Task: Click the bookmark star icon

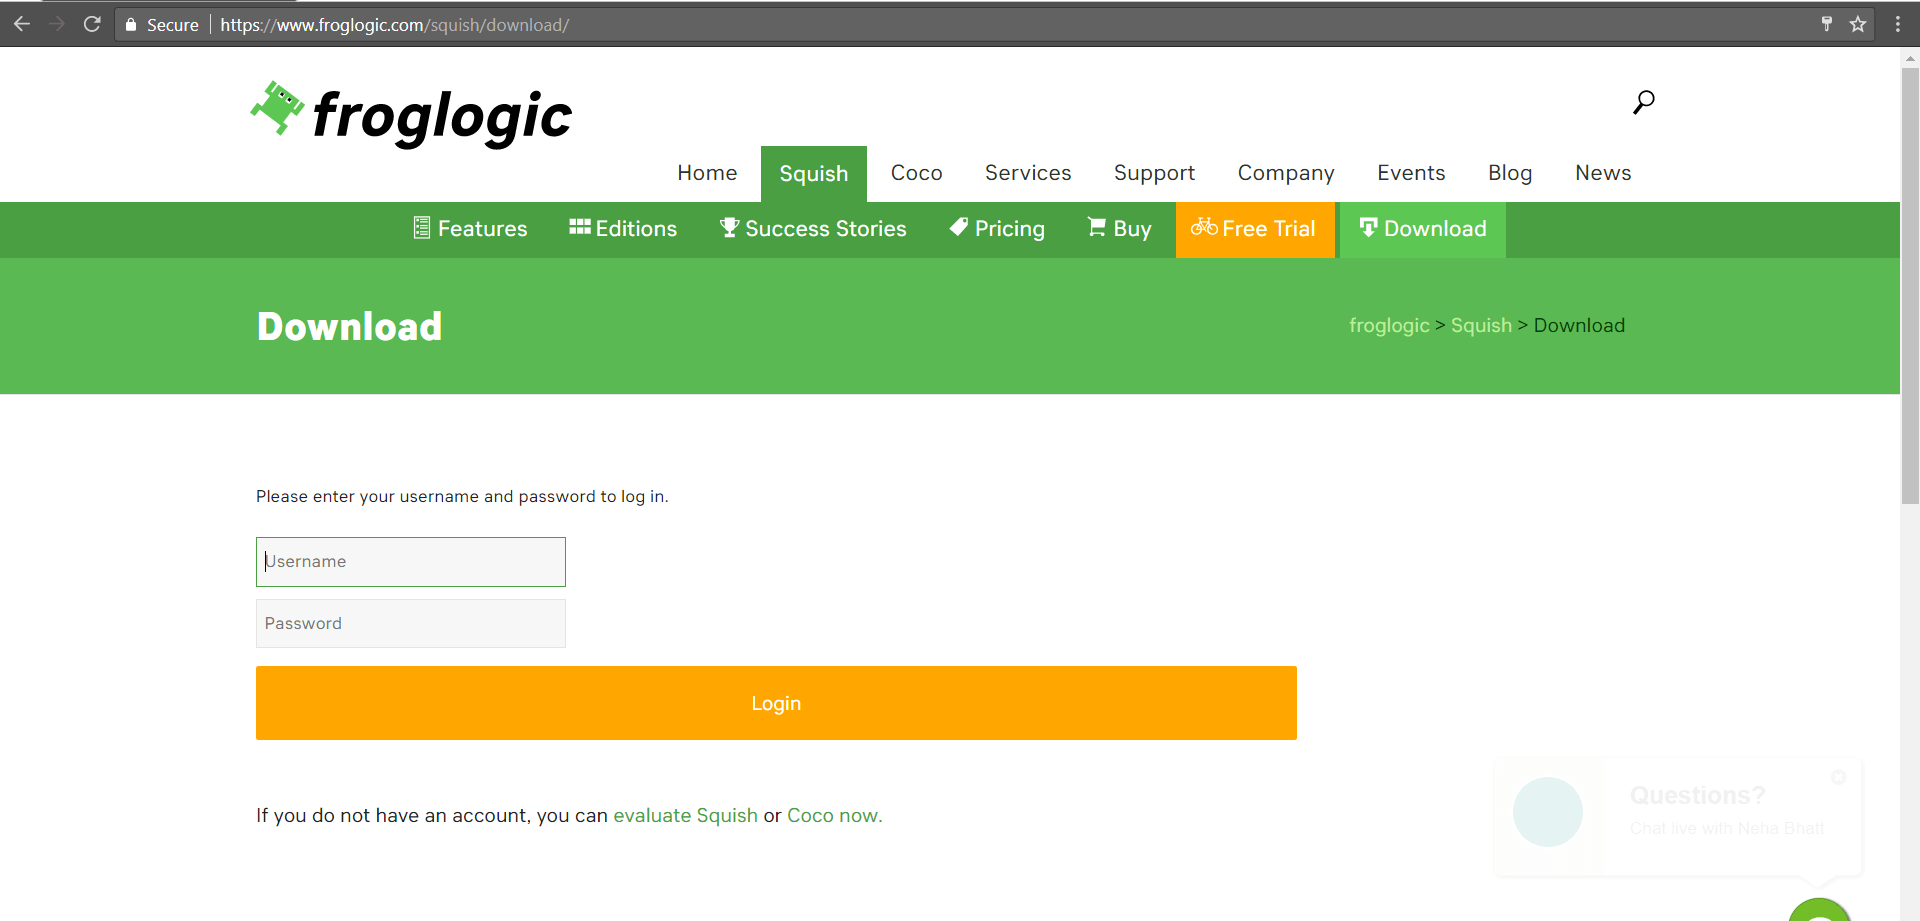Action: (x=1858, y=24)
